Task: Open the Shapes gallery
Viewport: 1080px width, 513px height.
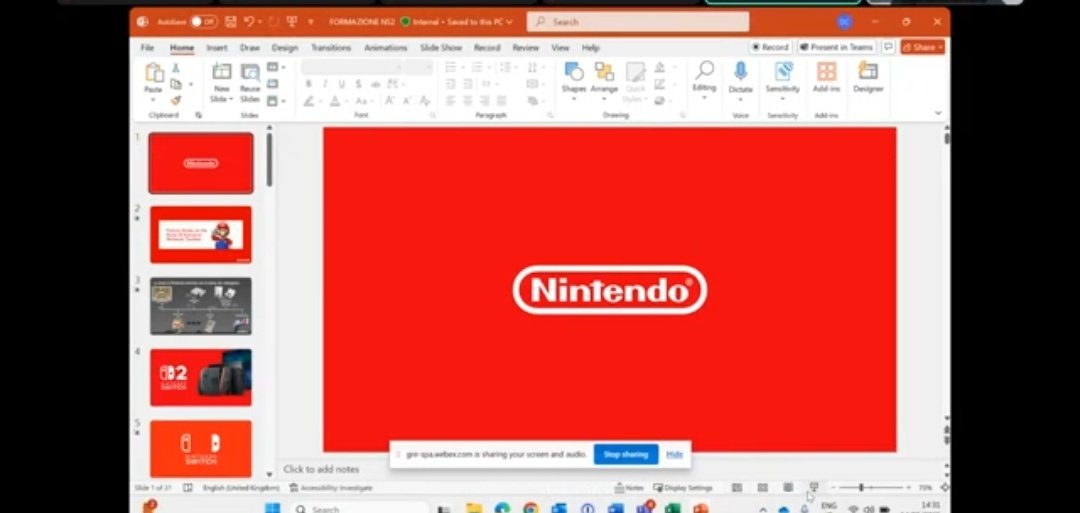Action: point(573,73)
